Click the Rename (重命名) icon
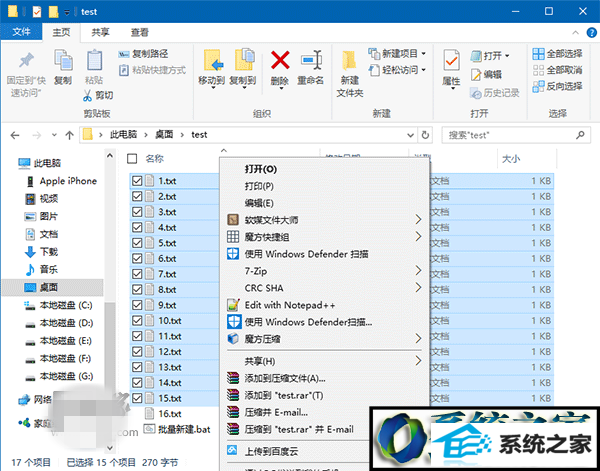The width and height of the screenshot is (600, 471). point(311,60)
